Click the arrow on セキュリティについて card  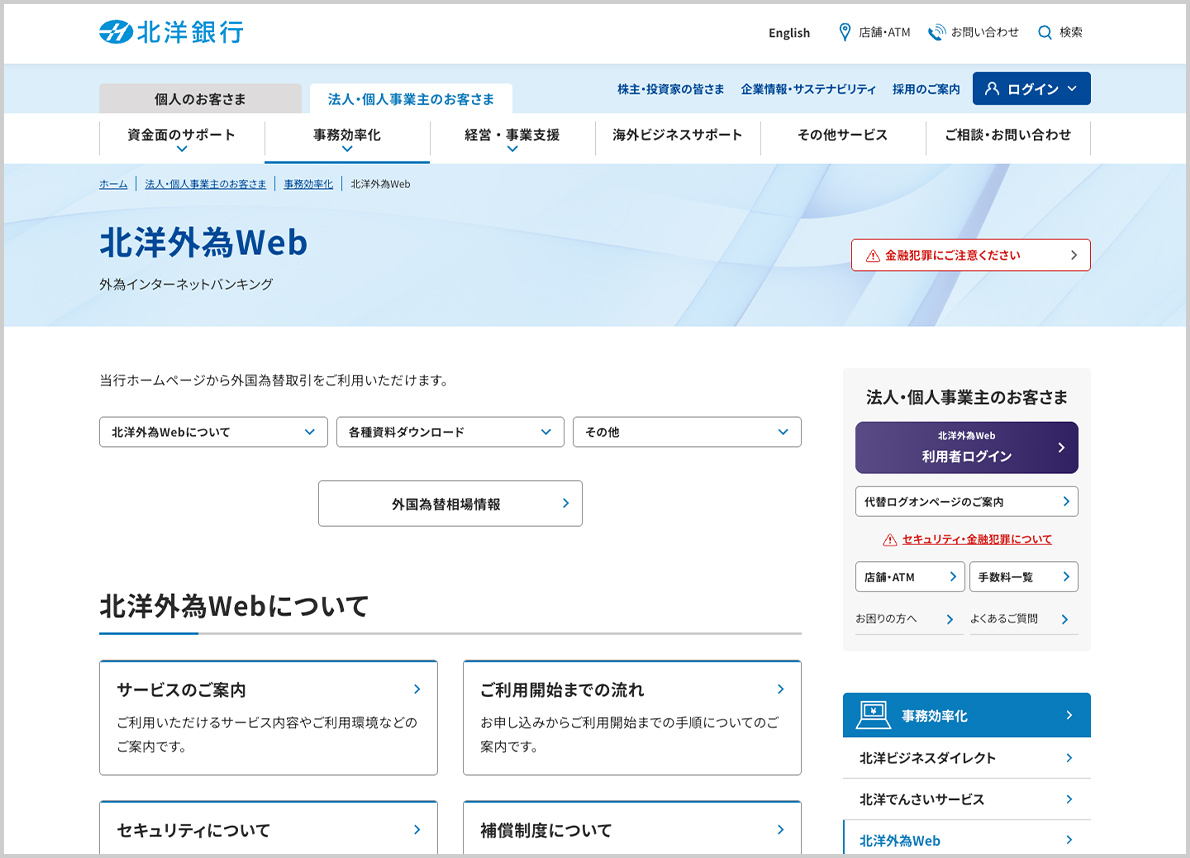click(417, 829)
